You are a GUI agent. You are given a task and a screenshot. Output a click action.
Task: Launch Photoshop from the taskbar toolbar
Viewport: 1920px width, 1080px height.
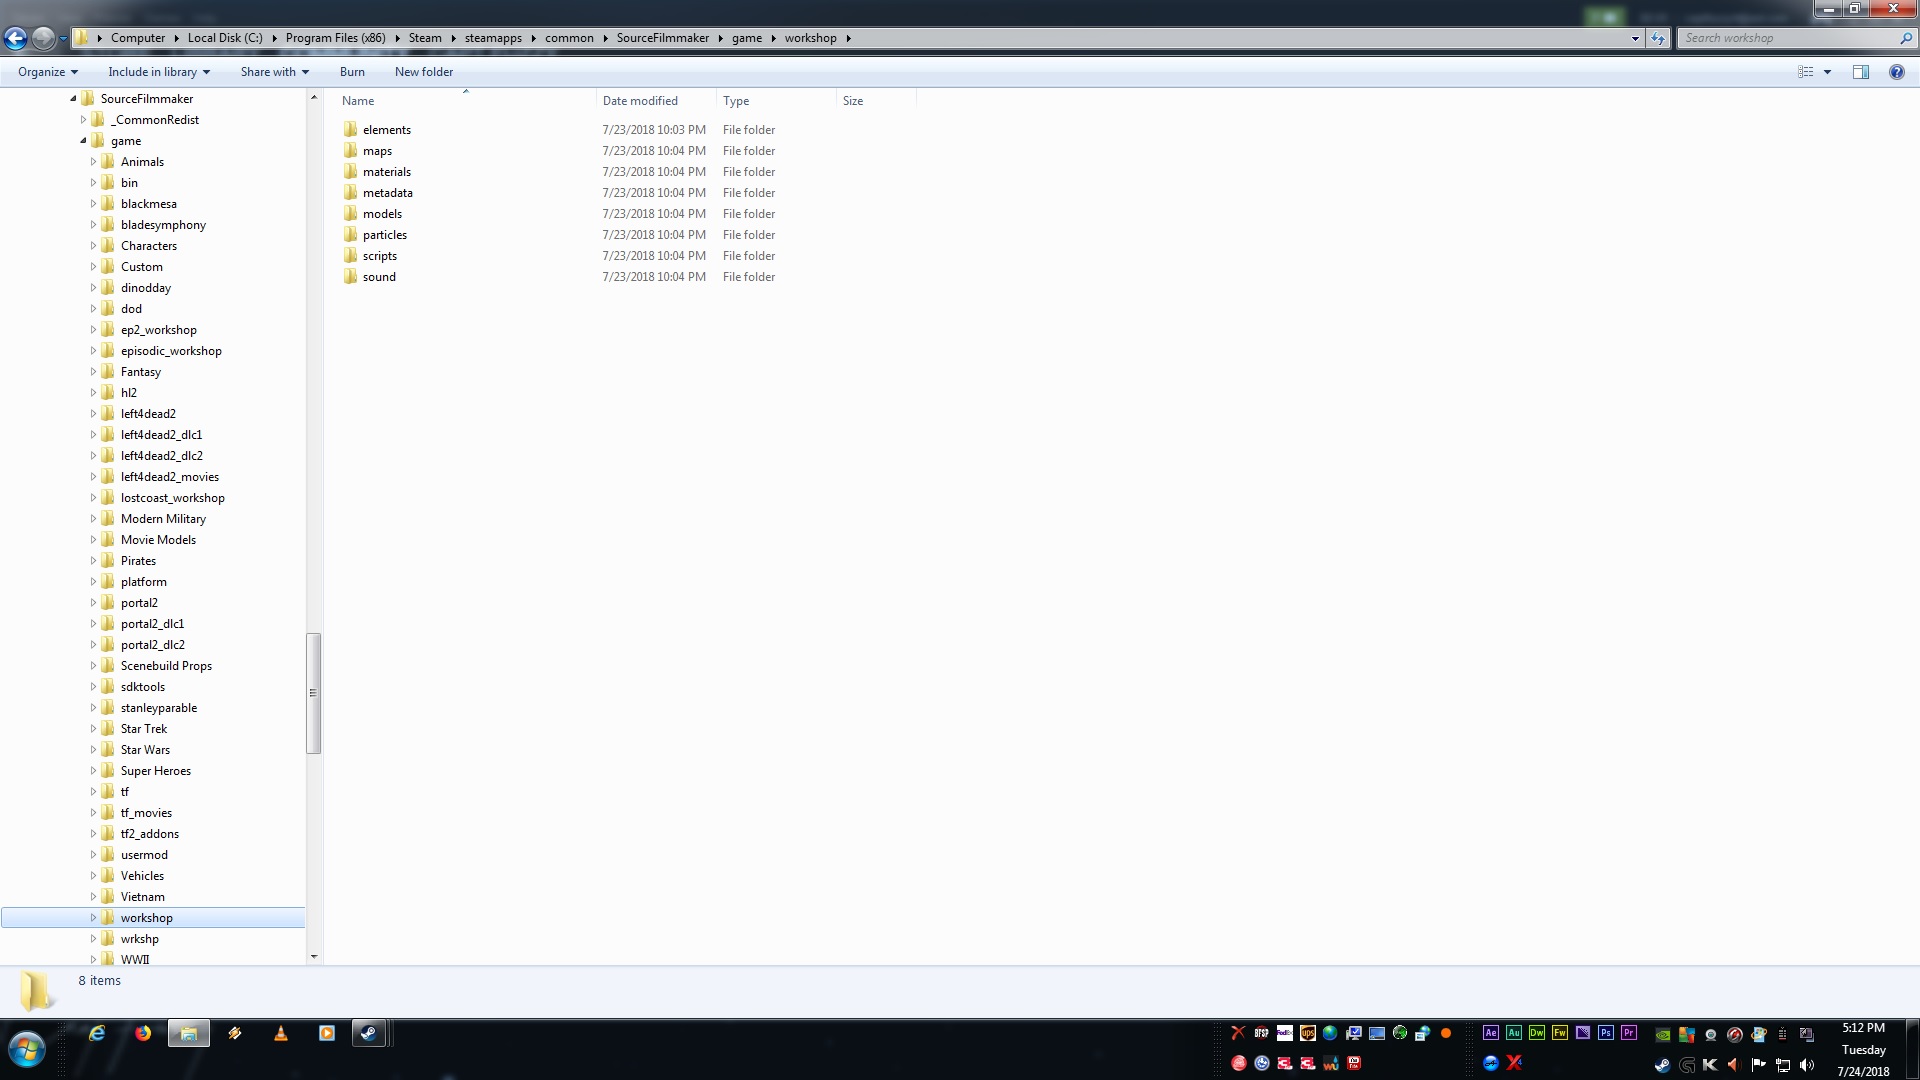pos(1605,1033)
